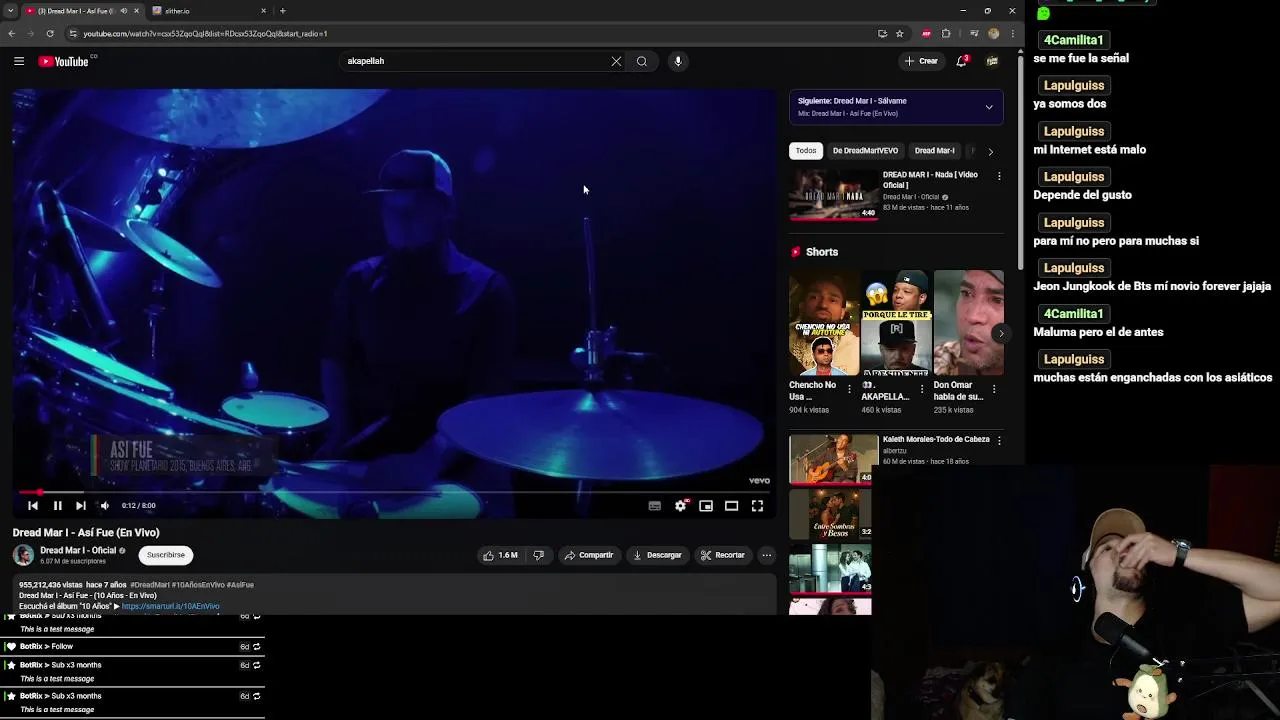Image resolution: width=1280 pixels, height=720 pixels.
Task: Switch to miniplayer mode
Action: click(706, 506)
